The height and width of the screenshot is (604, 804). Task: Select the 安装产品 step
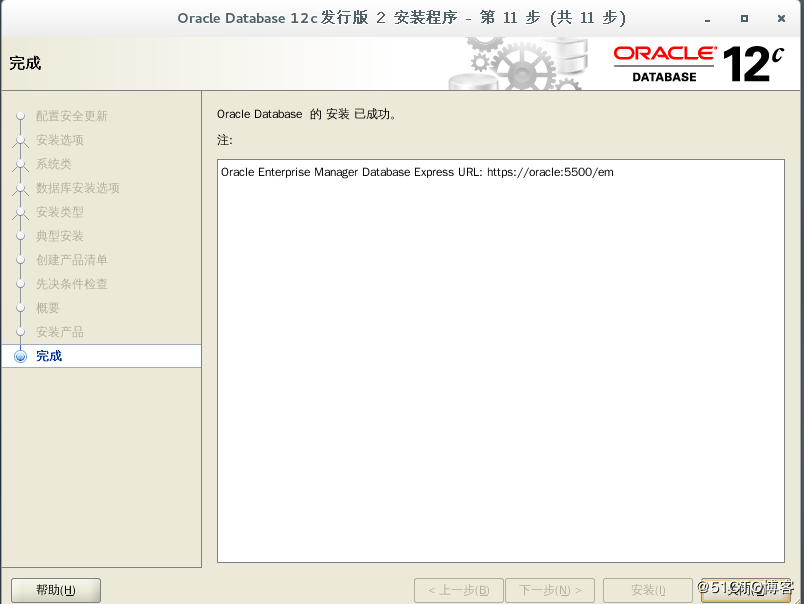(59, 332)
